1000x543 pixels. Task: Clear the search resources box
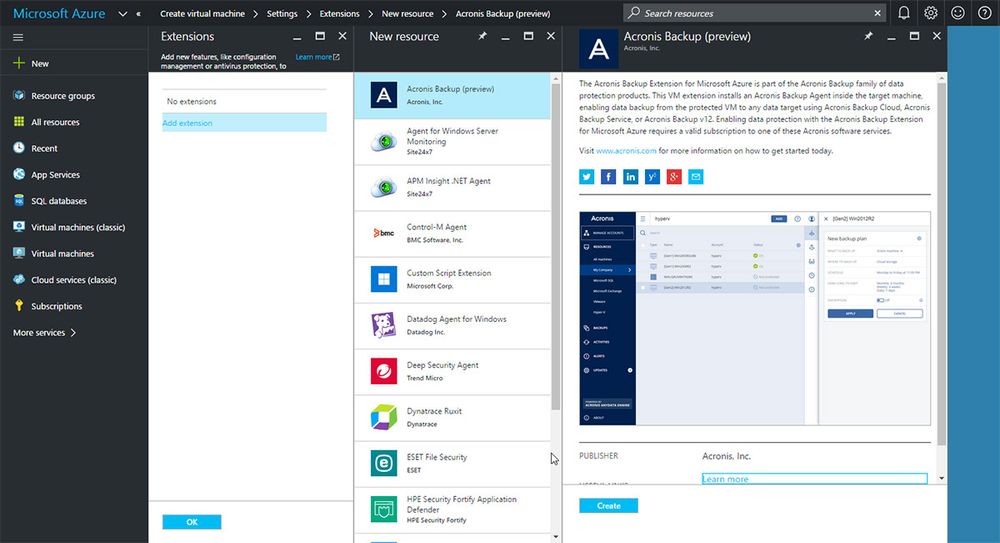point(878,13)
